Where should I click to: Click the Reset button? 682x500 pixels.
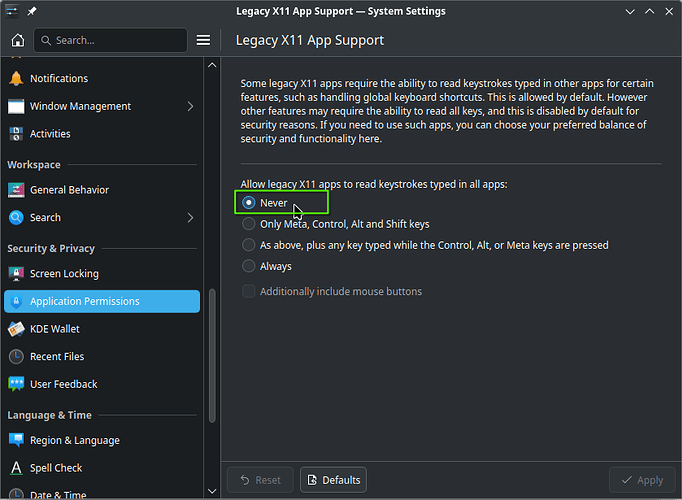click(260, 480)
